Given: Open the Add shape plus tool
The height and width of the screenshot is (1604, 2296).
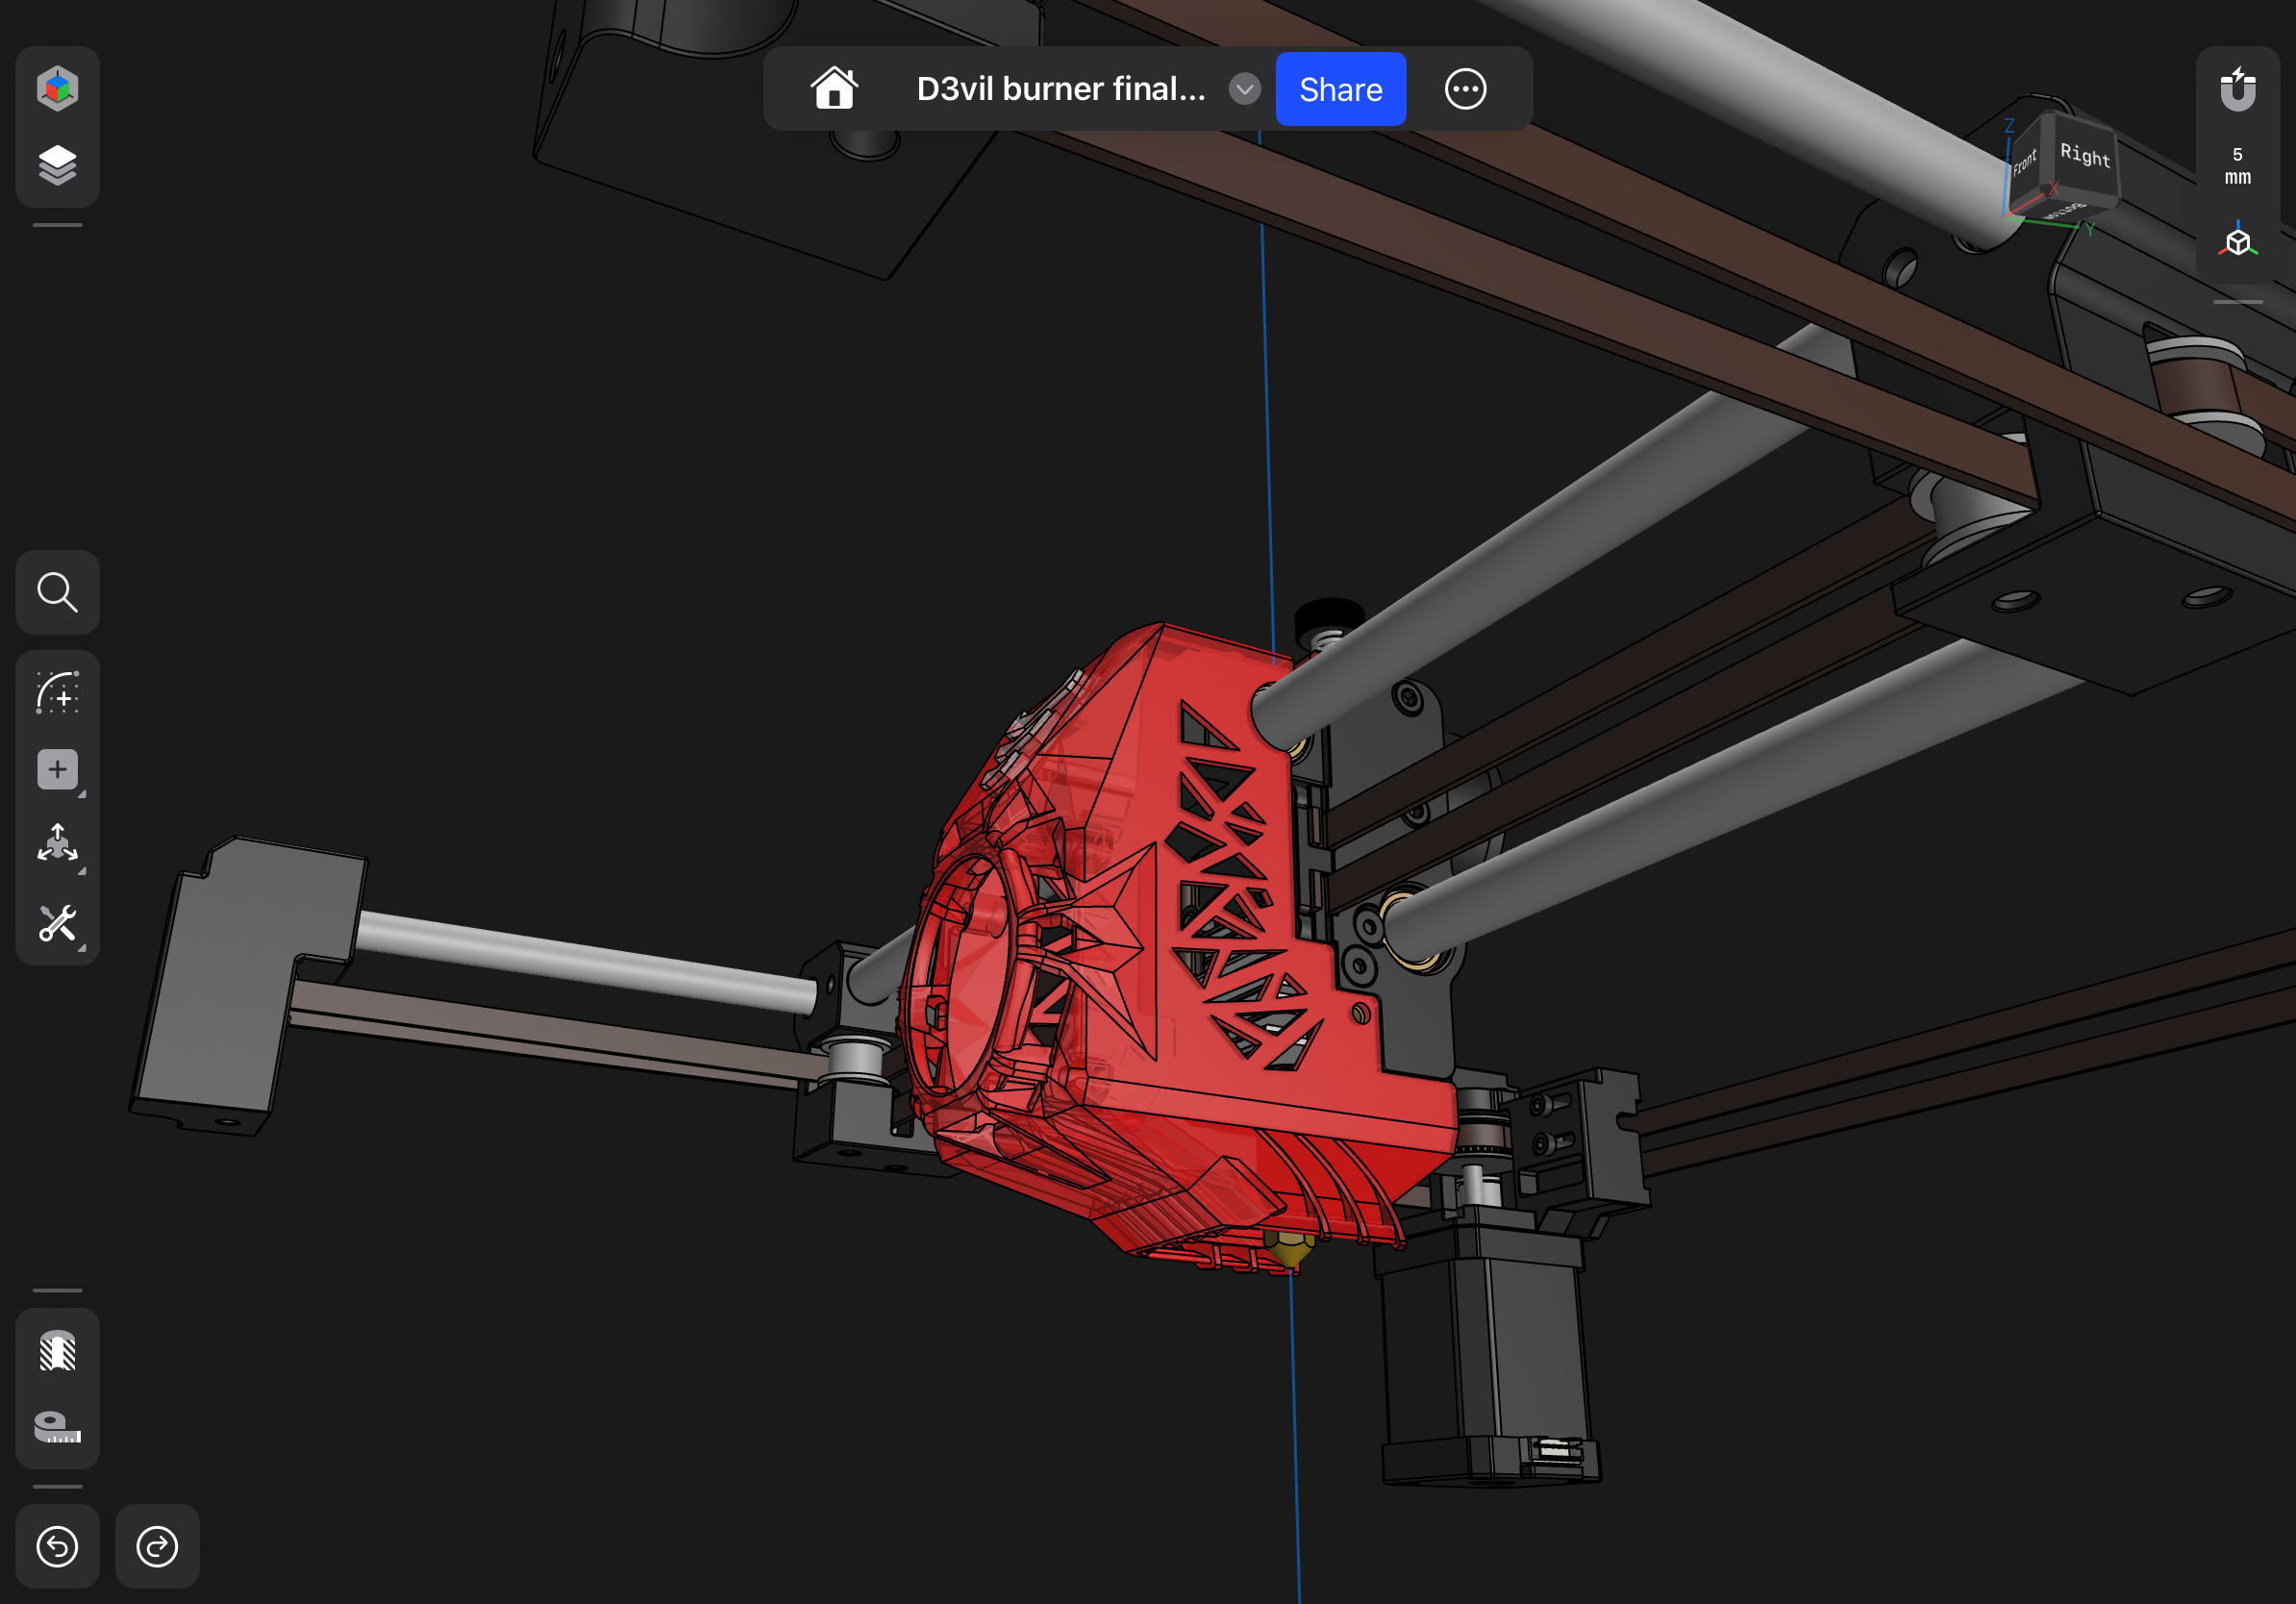Looking at the screenshot, I should 57,769.
